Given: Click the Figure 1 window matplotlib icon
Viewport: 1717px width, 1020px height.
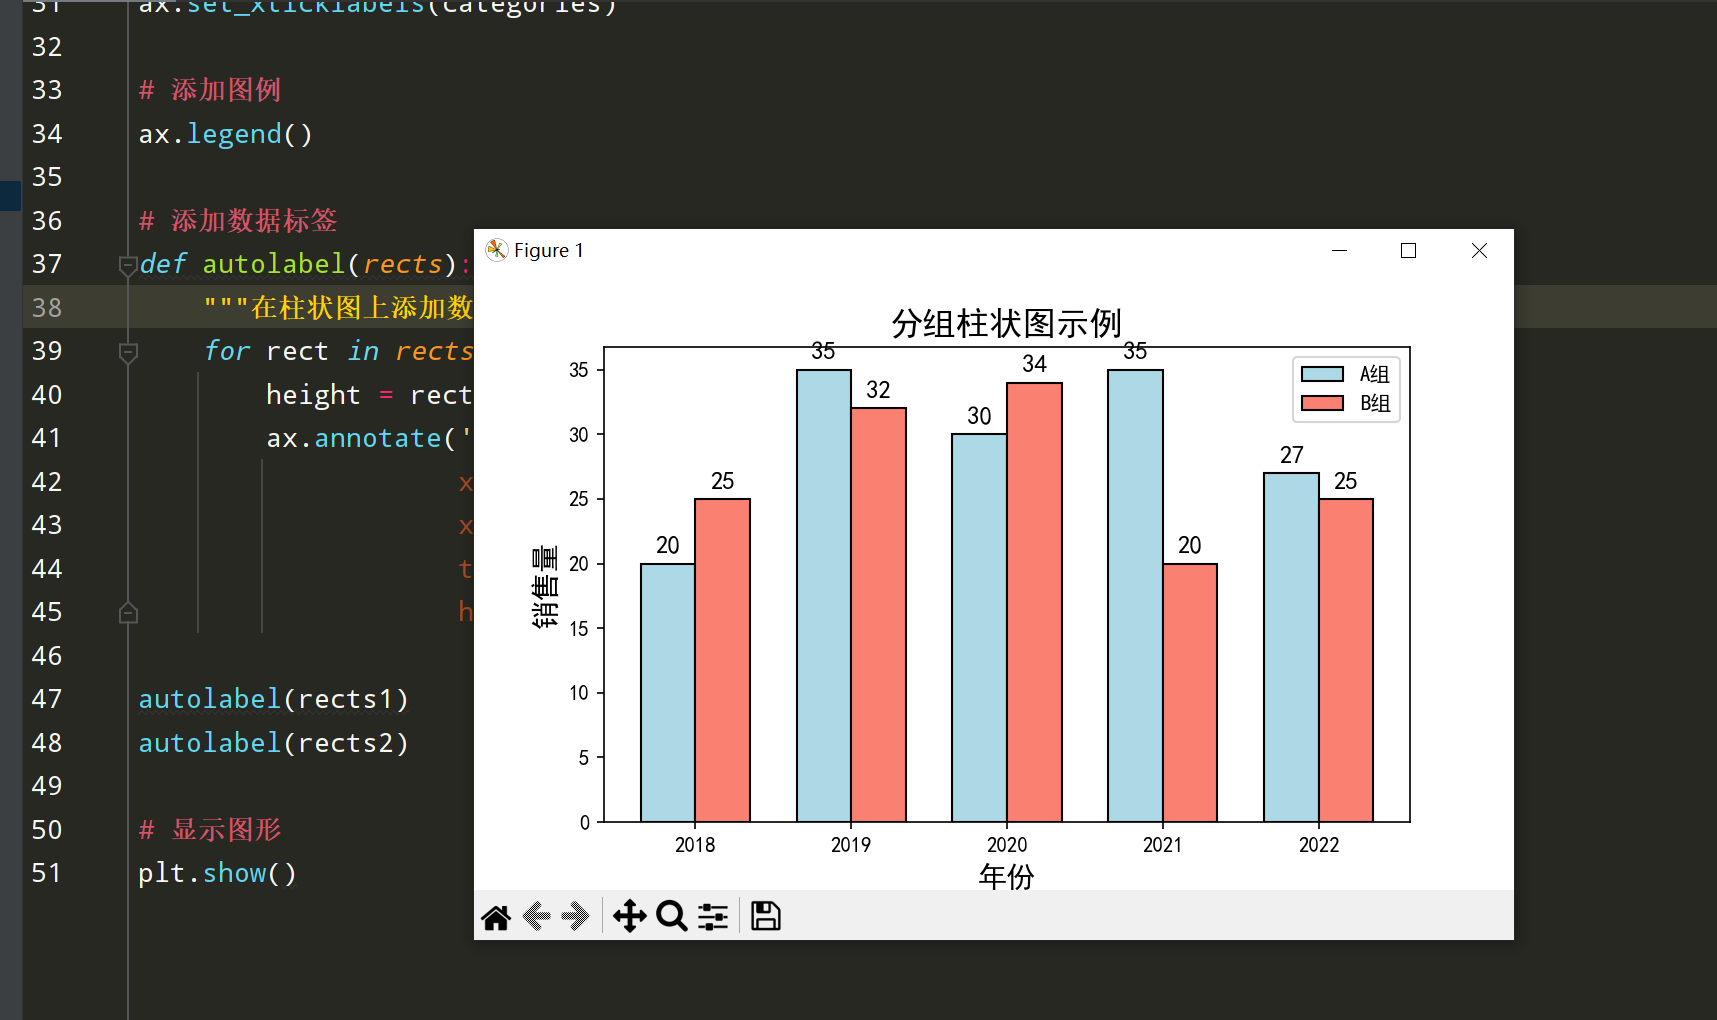Looking at the screenshot, I should pos(497,250).
